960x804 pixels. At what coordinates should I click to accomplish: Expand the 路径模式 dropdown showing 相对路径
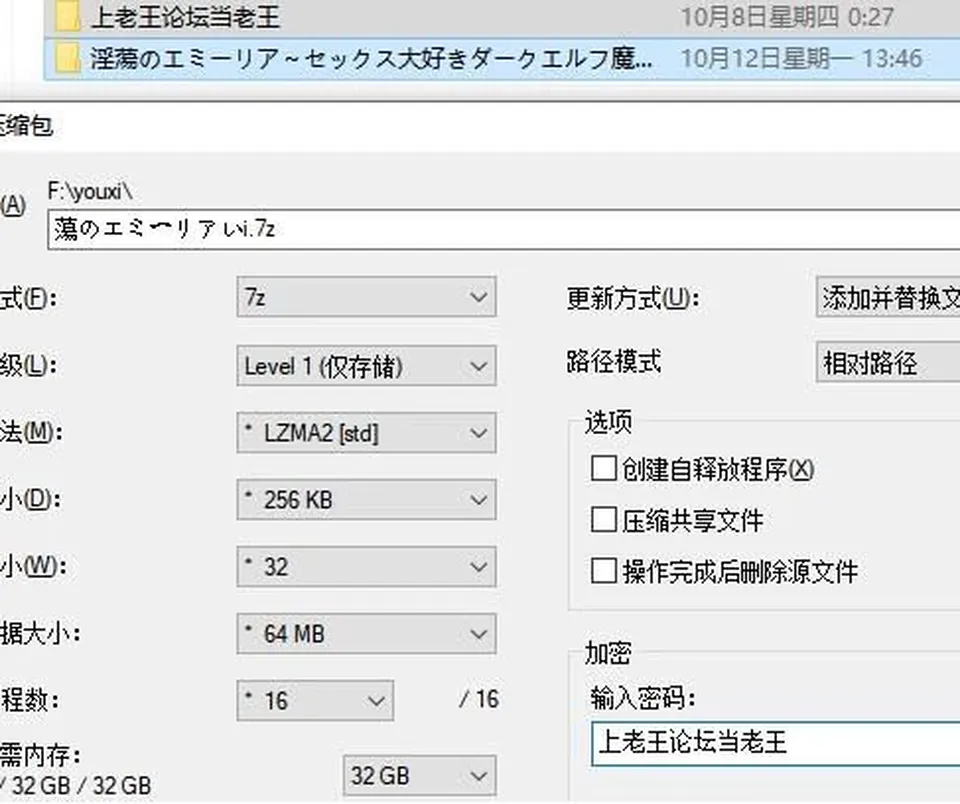[x=888, y=363]
